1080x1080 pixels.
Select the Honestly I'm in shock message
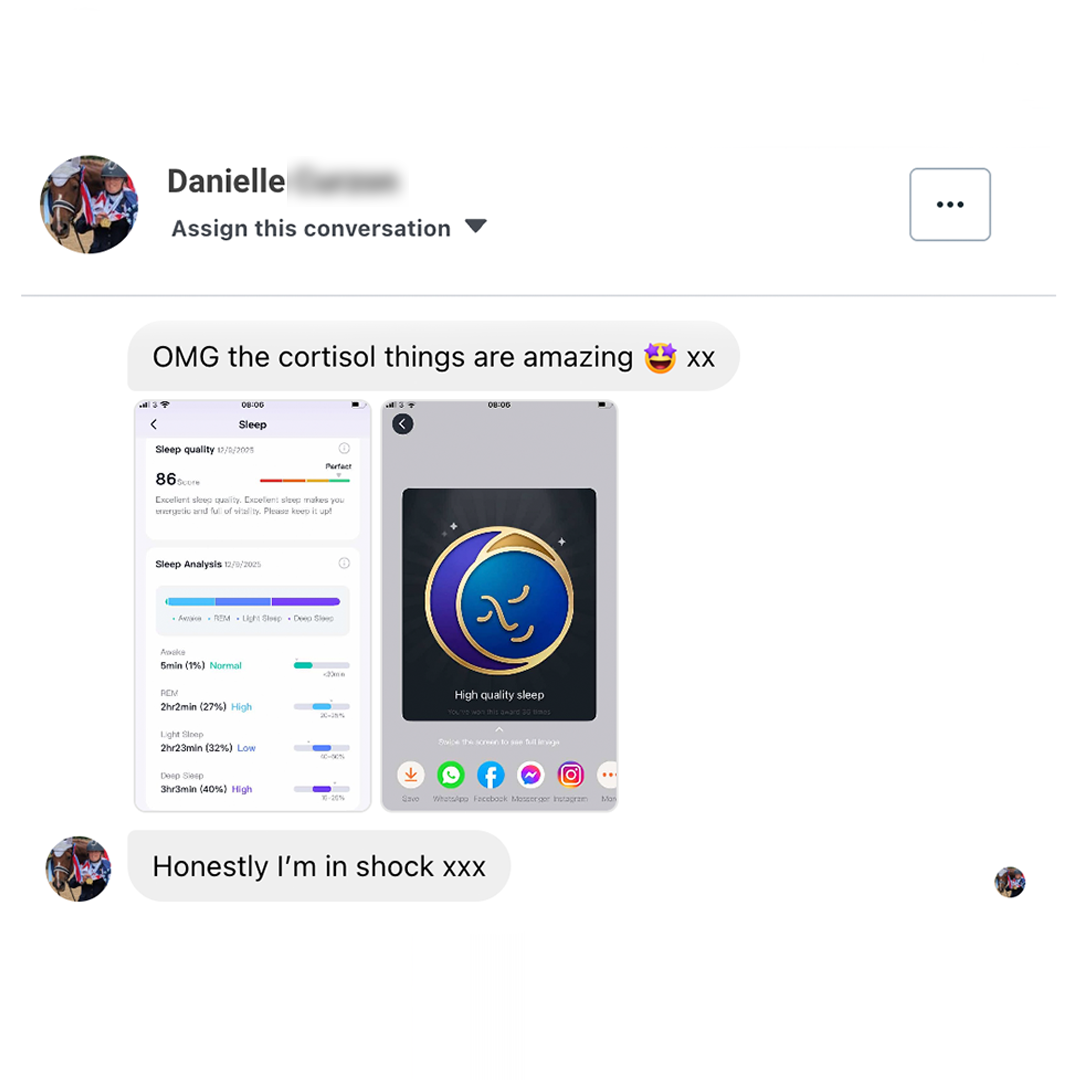[319, 866]
